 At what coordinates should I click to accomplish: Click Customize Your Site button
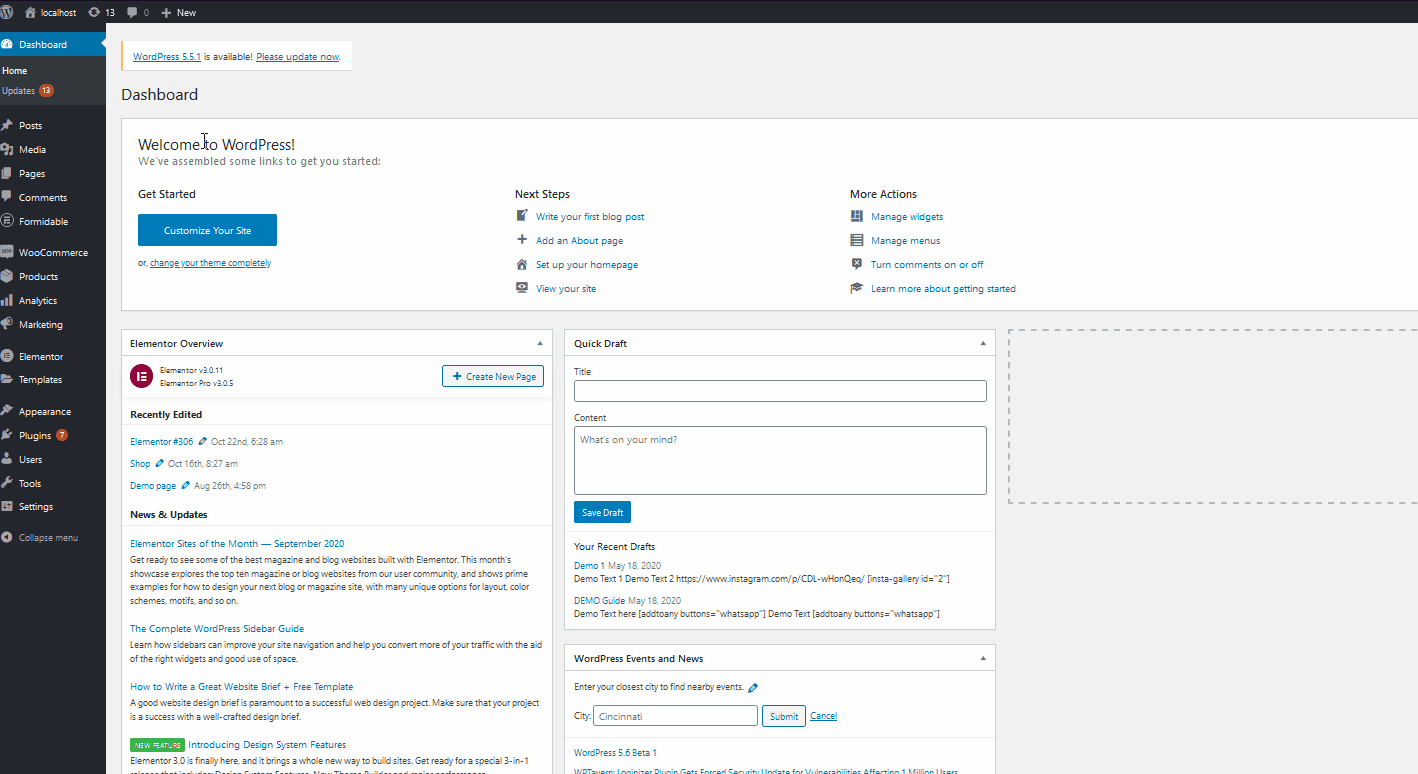(207, 230)
